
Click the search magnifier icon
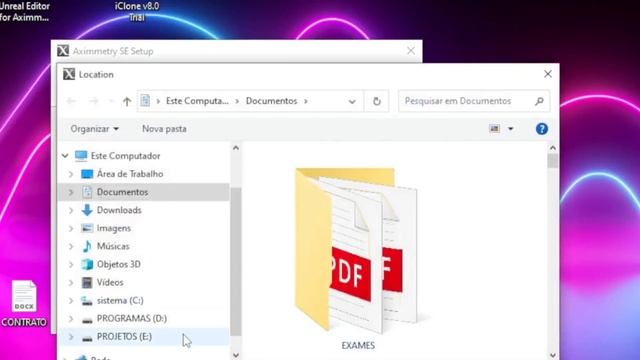[539, 101]
